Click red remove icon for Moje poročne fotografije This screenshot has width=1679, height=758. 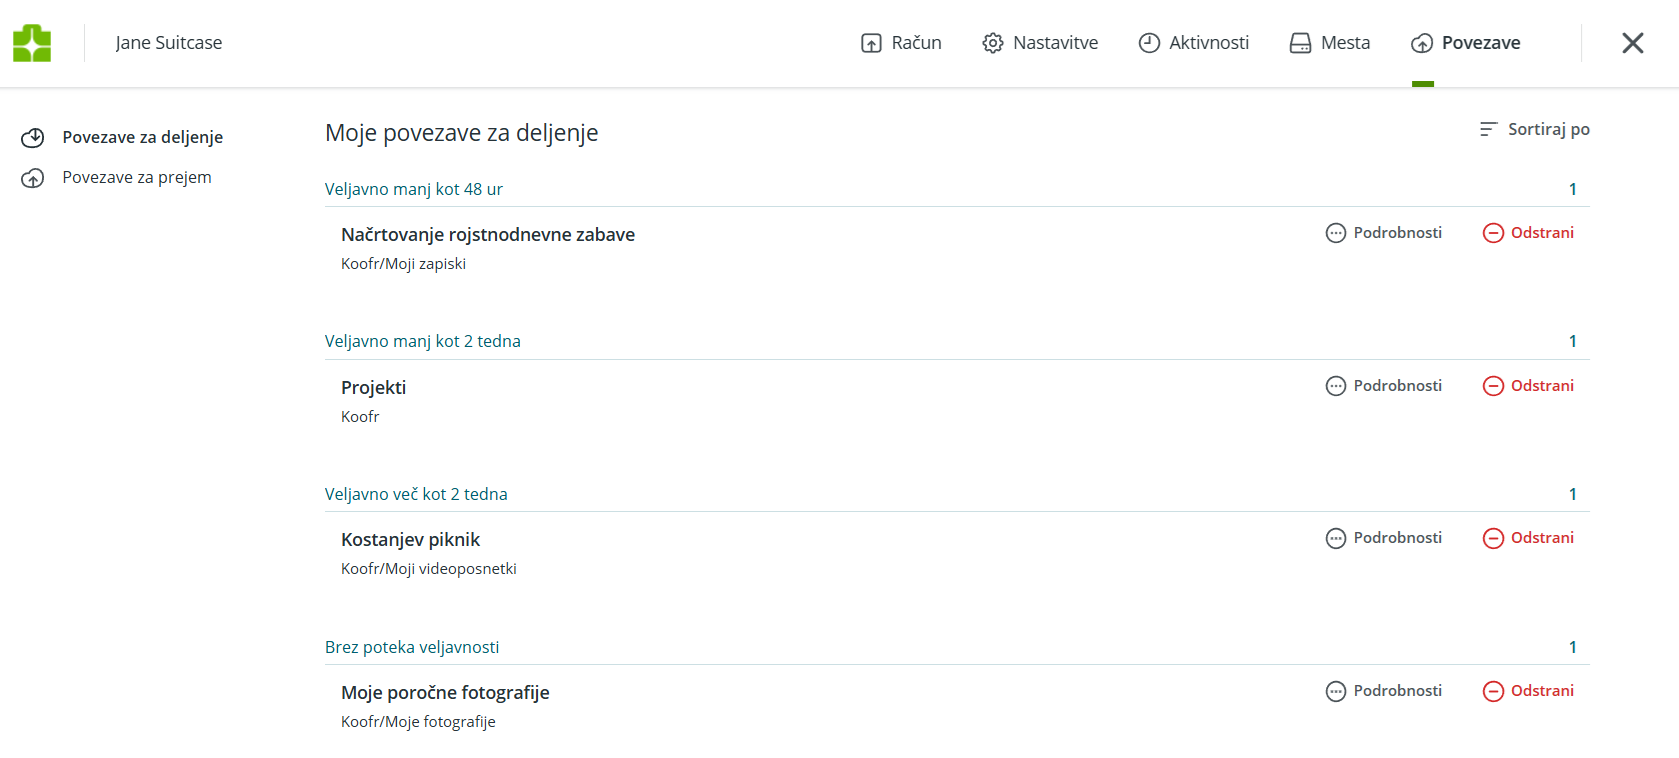tap(1493, 691)
